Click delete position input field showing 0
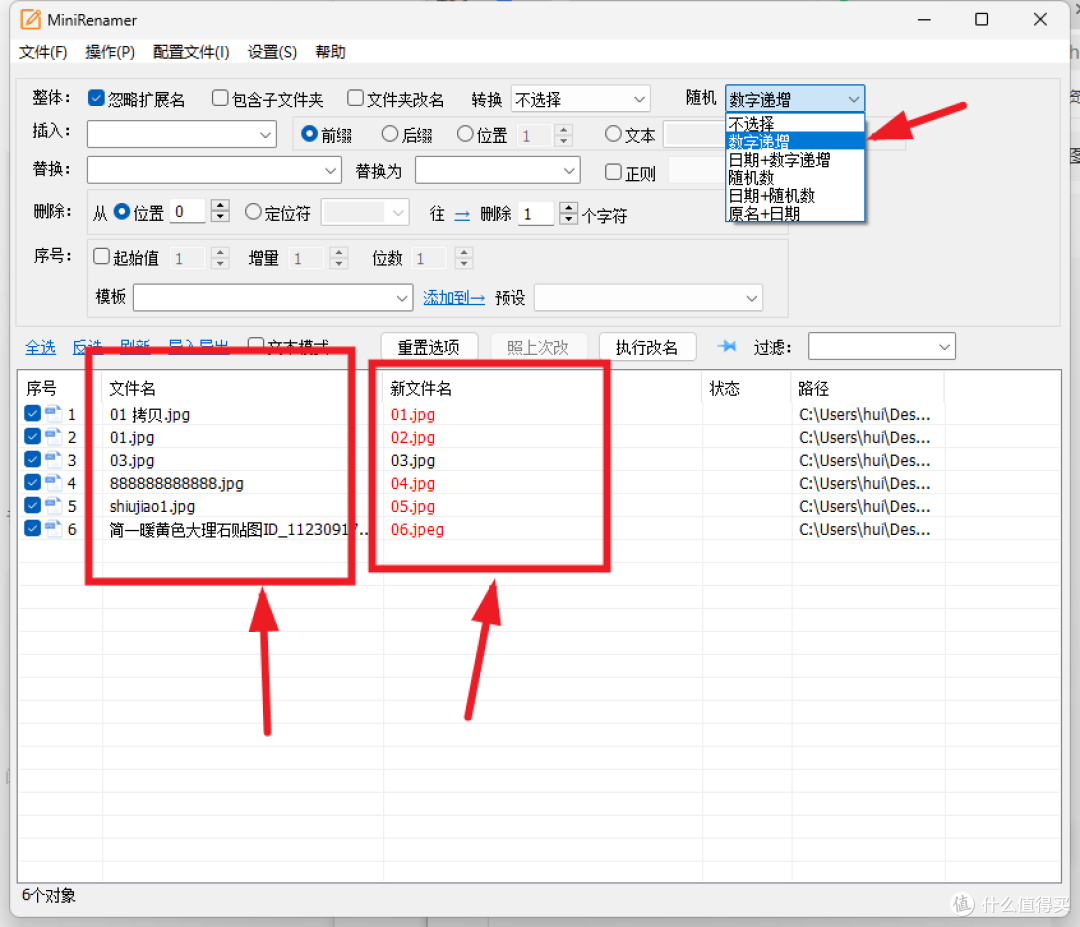This screenshot has height=927, width=1080. click(x=187, y=212)
